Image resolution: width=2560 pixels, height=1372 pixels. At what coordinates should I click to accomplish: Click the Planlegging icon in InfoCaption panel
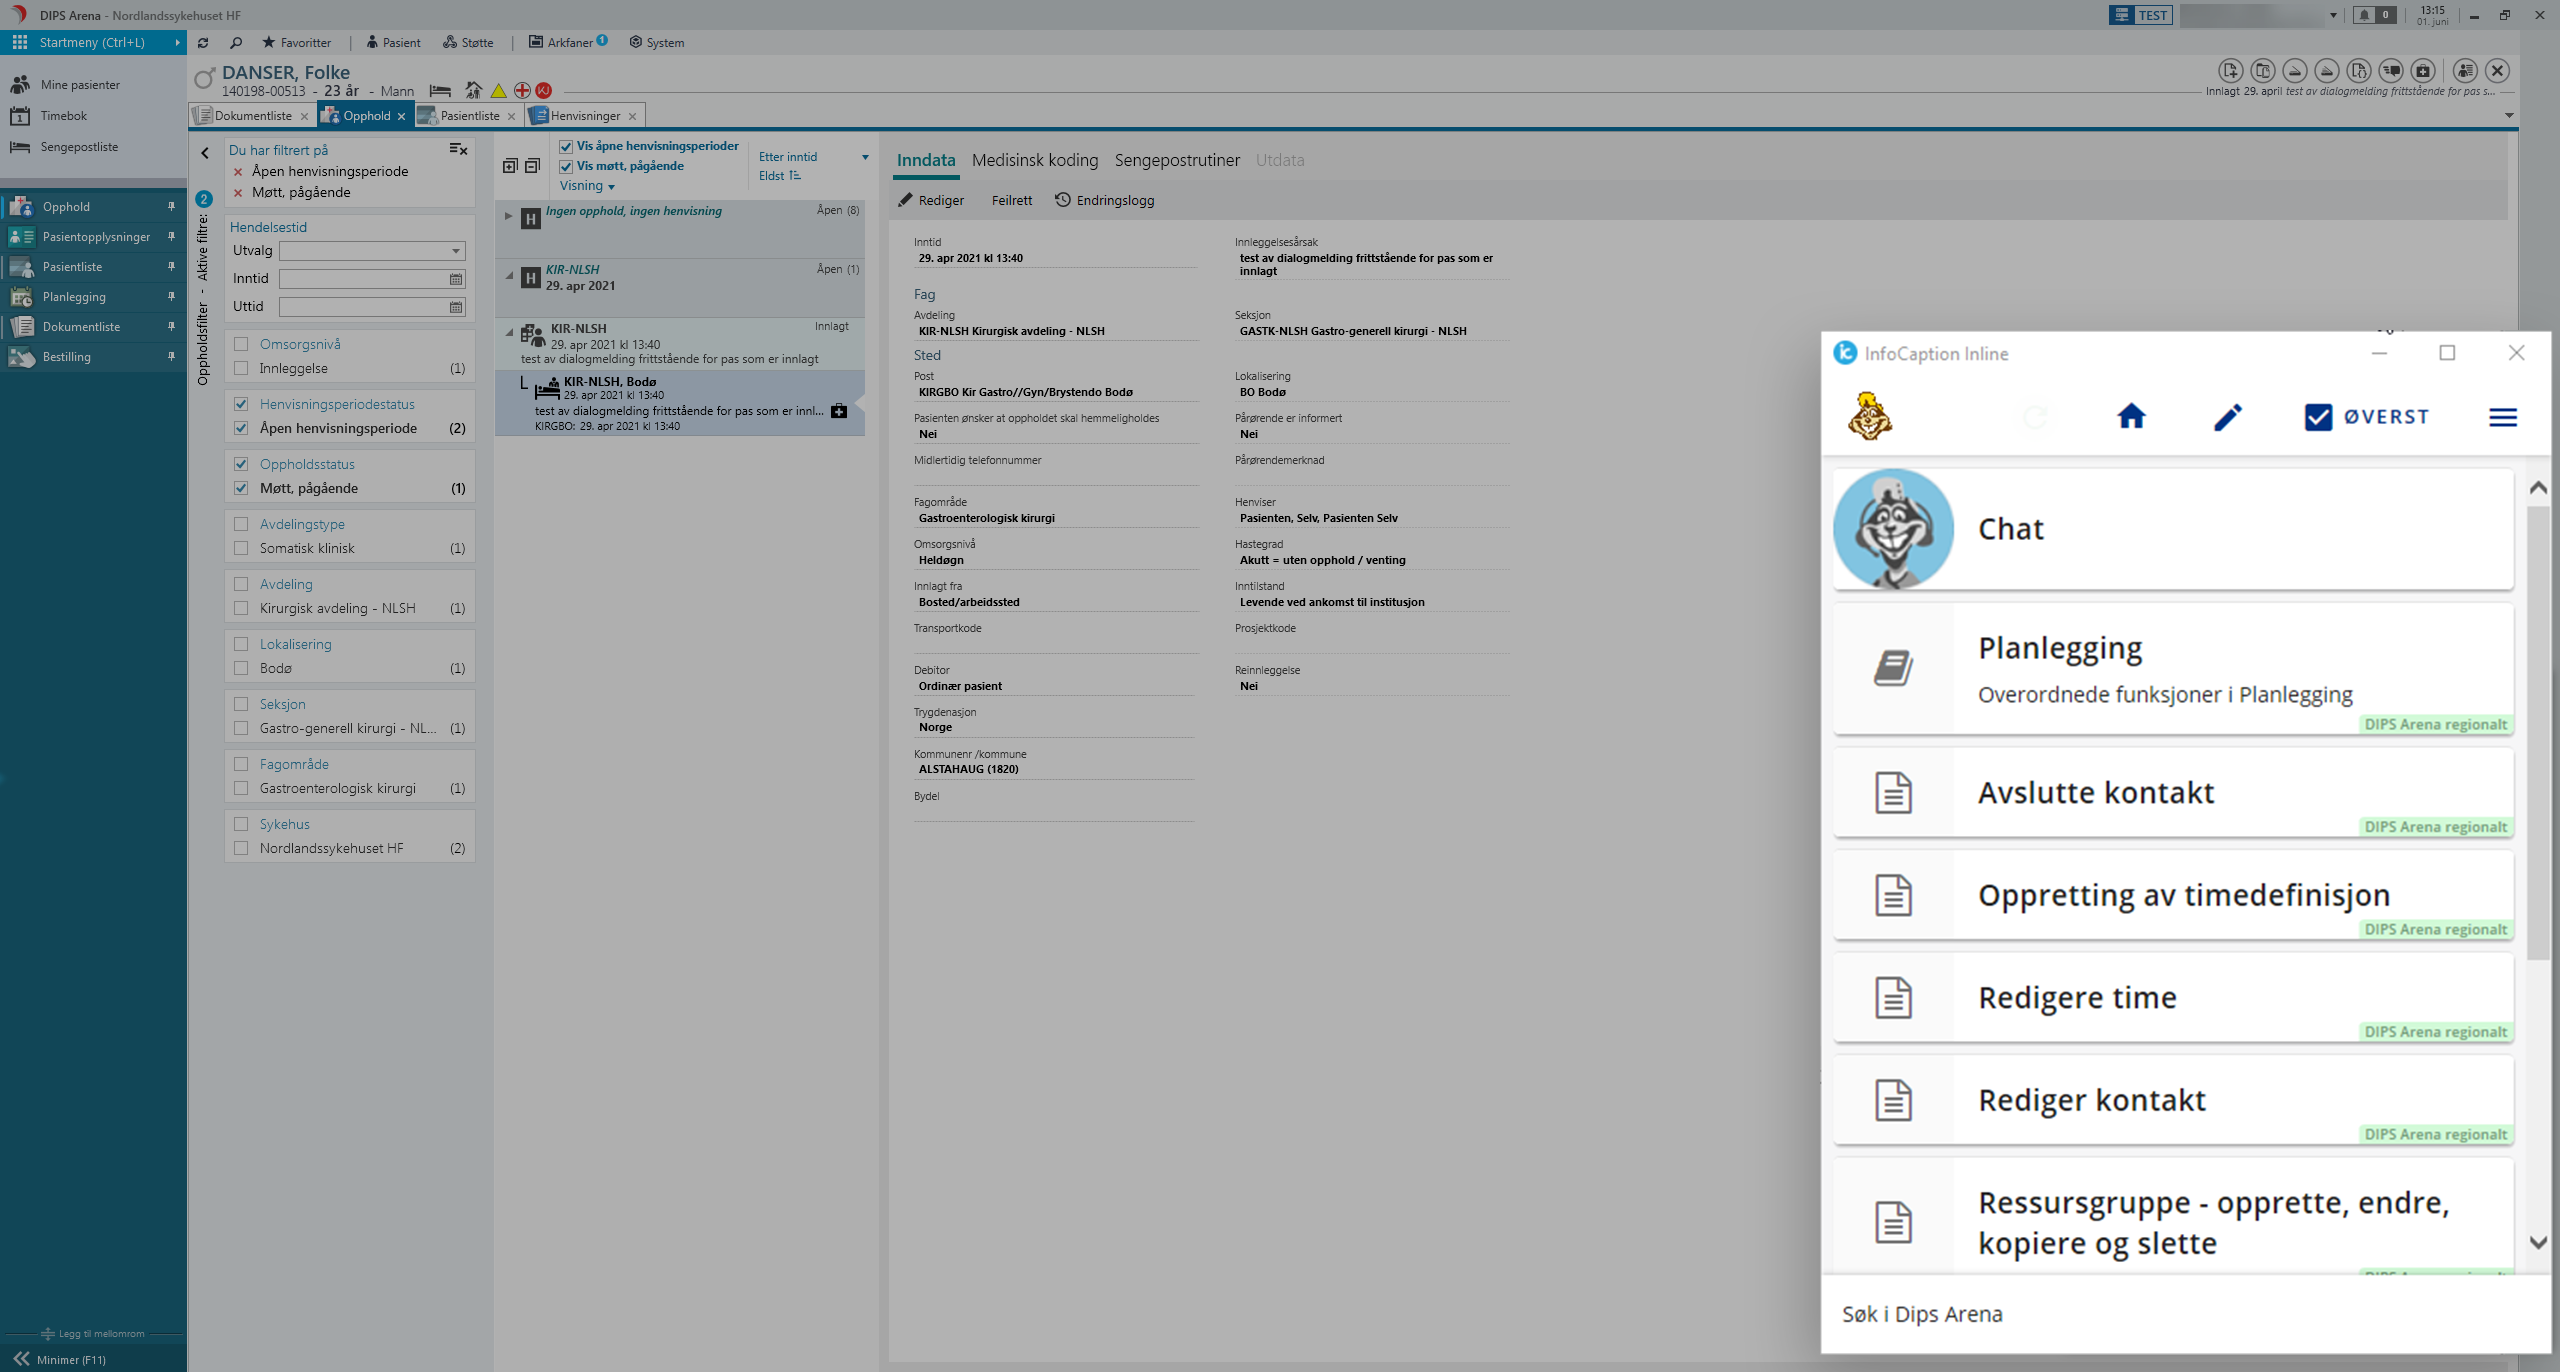click(x=1893, y=667)
